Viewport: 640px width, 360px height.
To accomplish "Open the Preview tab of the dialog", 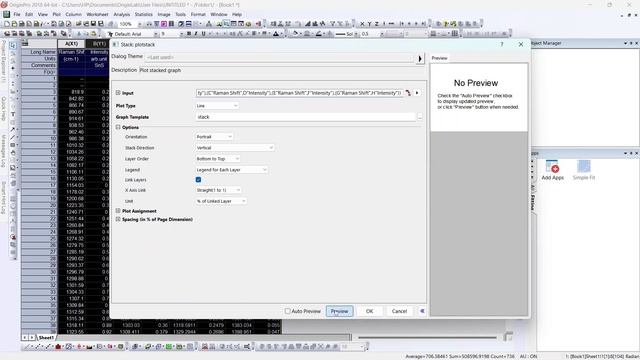I will (x=439, y=58).
